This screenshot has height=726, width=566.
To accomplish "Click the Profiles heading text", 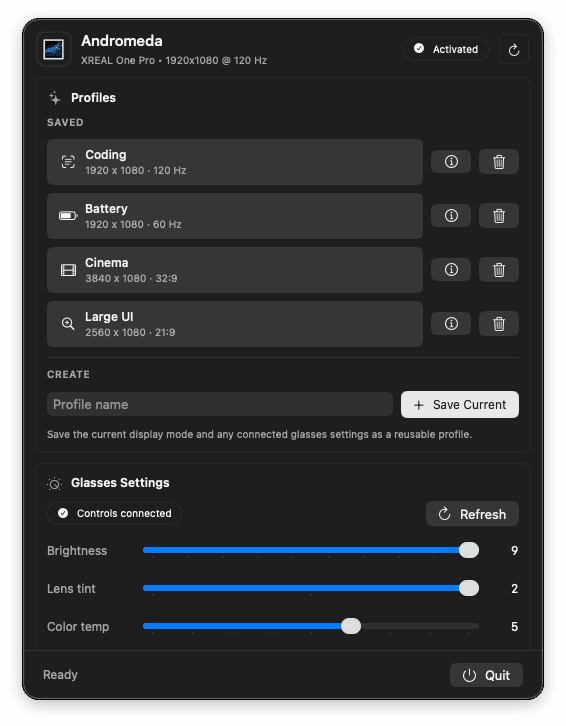I will coord(94,98).
